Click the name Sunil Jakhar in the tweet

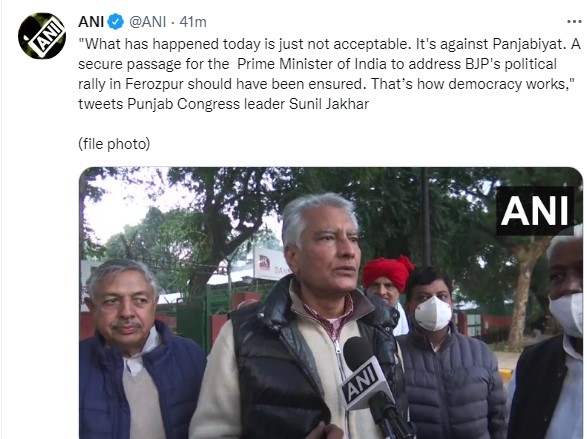click(329, 104)
